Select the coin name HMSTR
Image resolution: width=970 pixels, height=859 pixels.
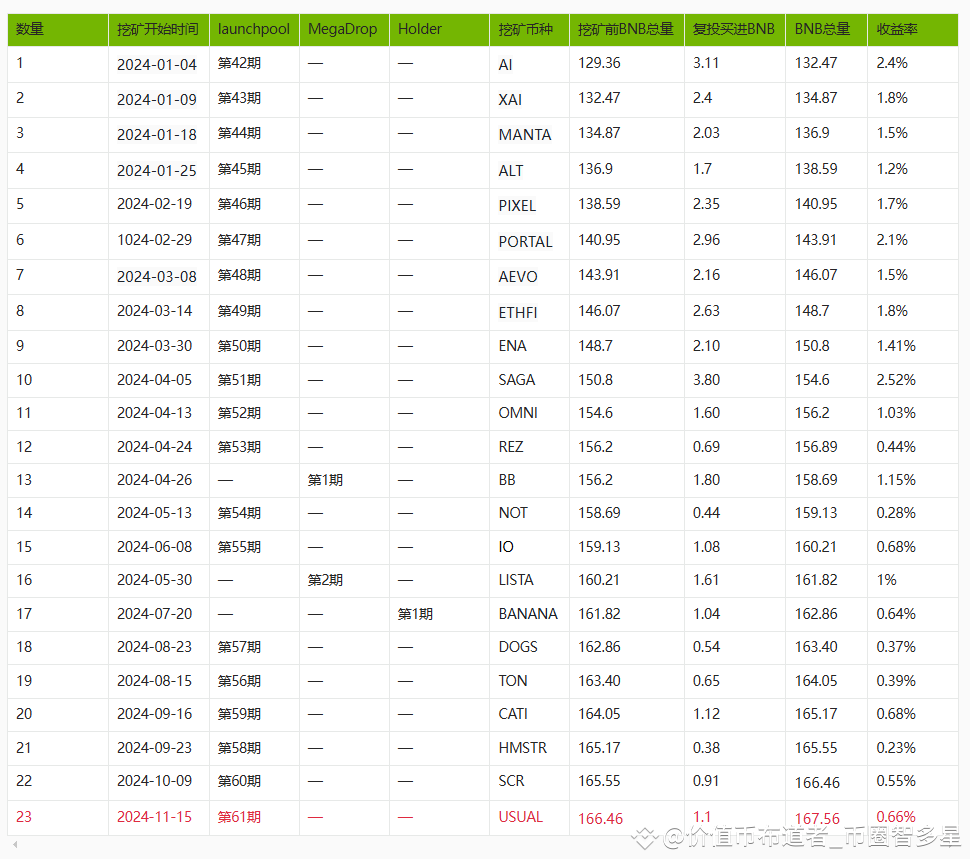[x=523, y=748]
